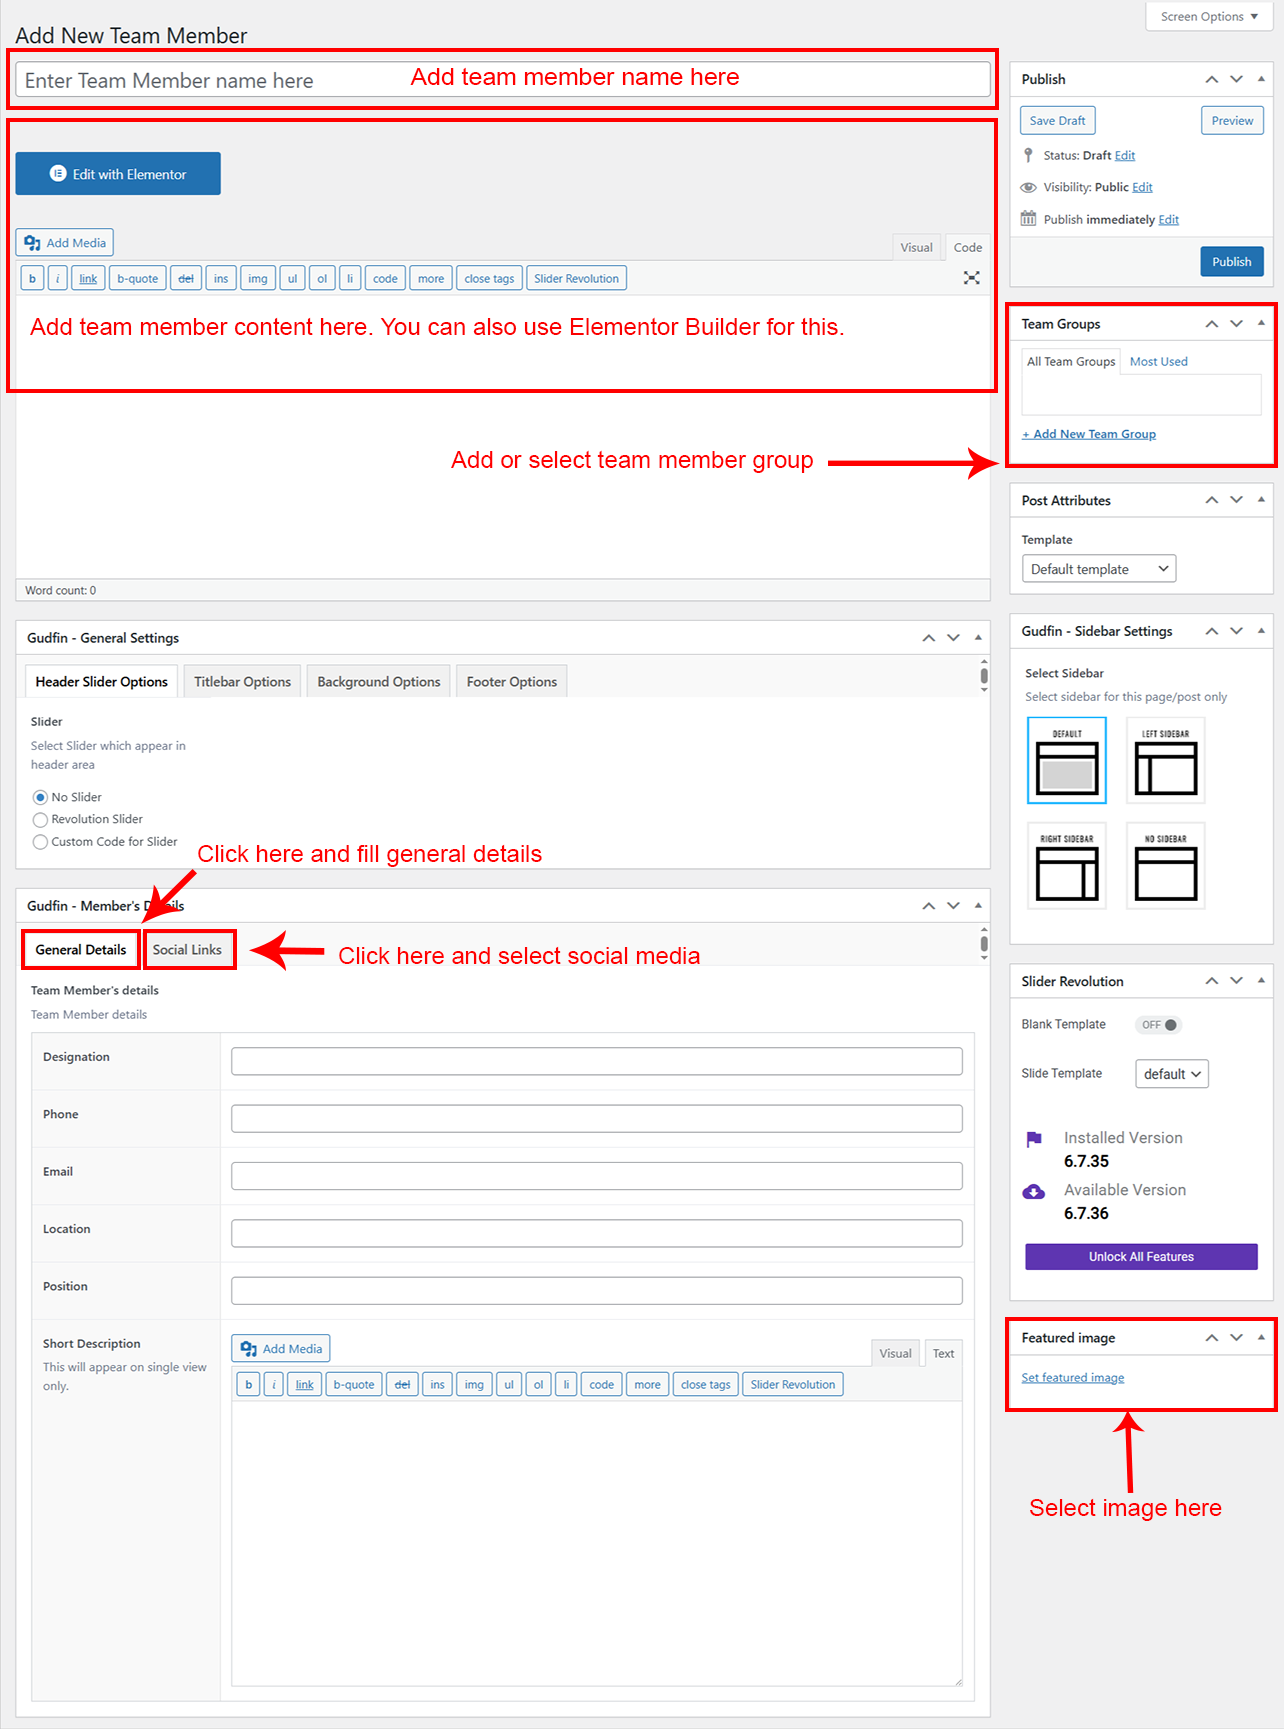
Task: Click the Designation input field
Action: (596, 1061)
